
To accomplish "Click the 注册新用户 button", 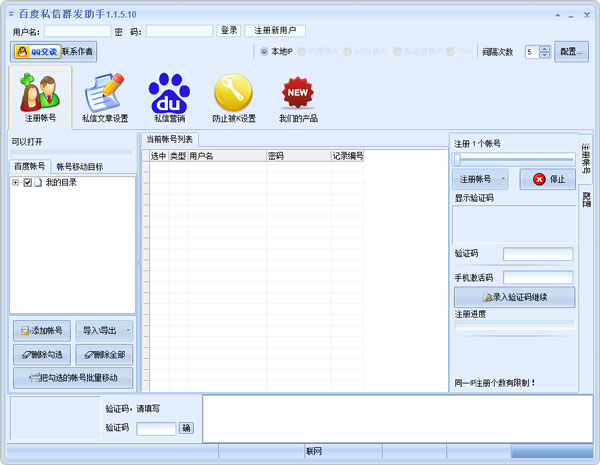I will tap(275, 31).
